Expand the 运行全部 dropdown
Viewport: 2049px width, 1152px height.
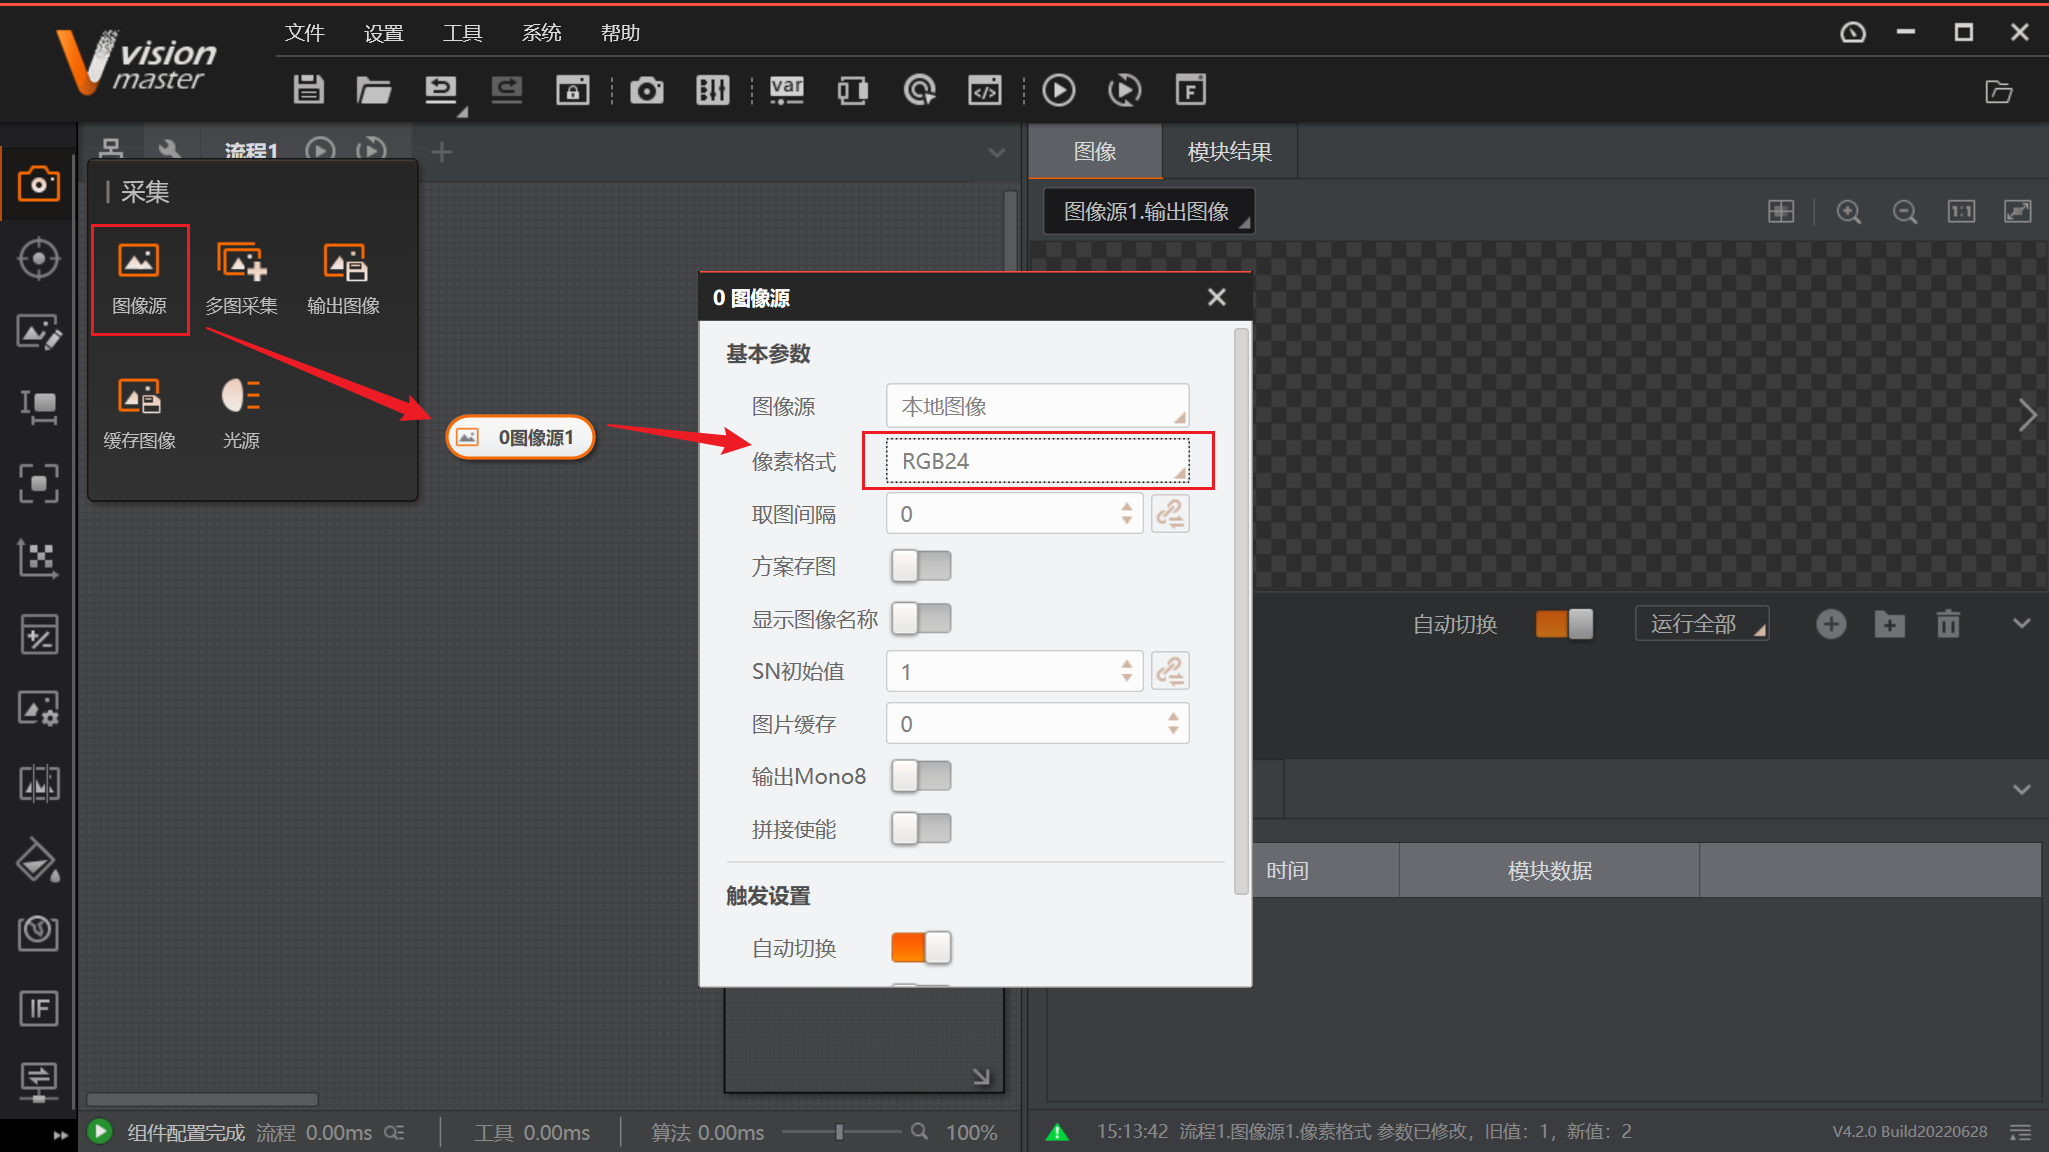click(x=1702, y=624)
